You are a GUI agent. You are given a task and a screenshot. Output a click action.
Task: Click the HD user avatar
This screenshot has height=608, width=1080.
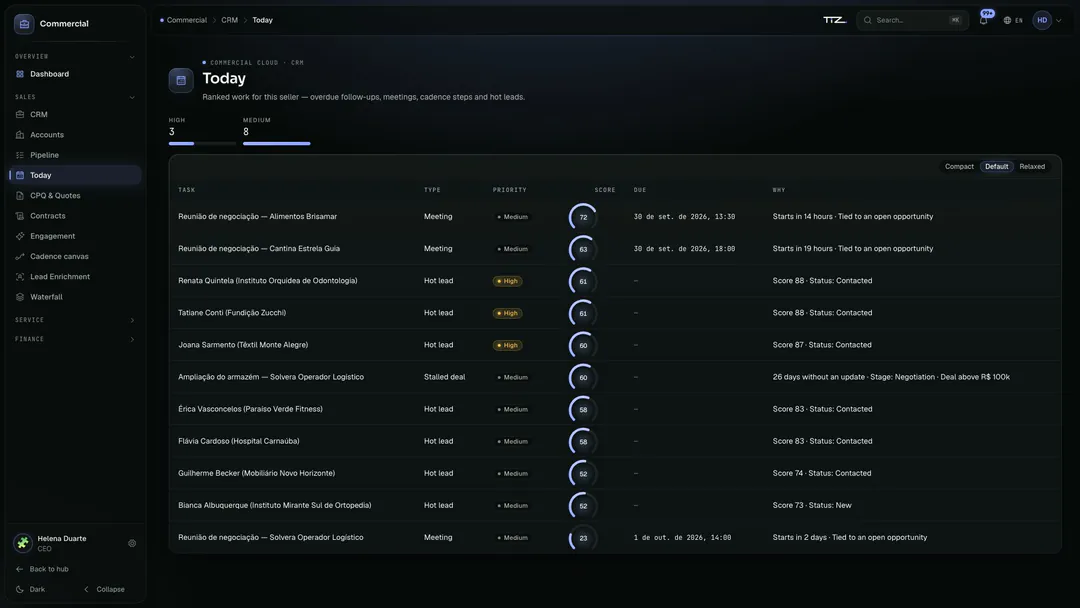click(1042, 20)
